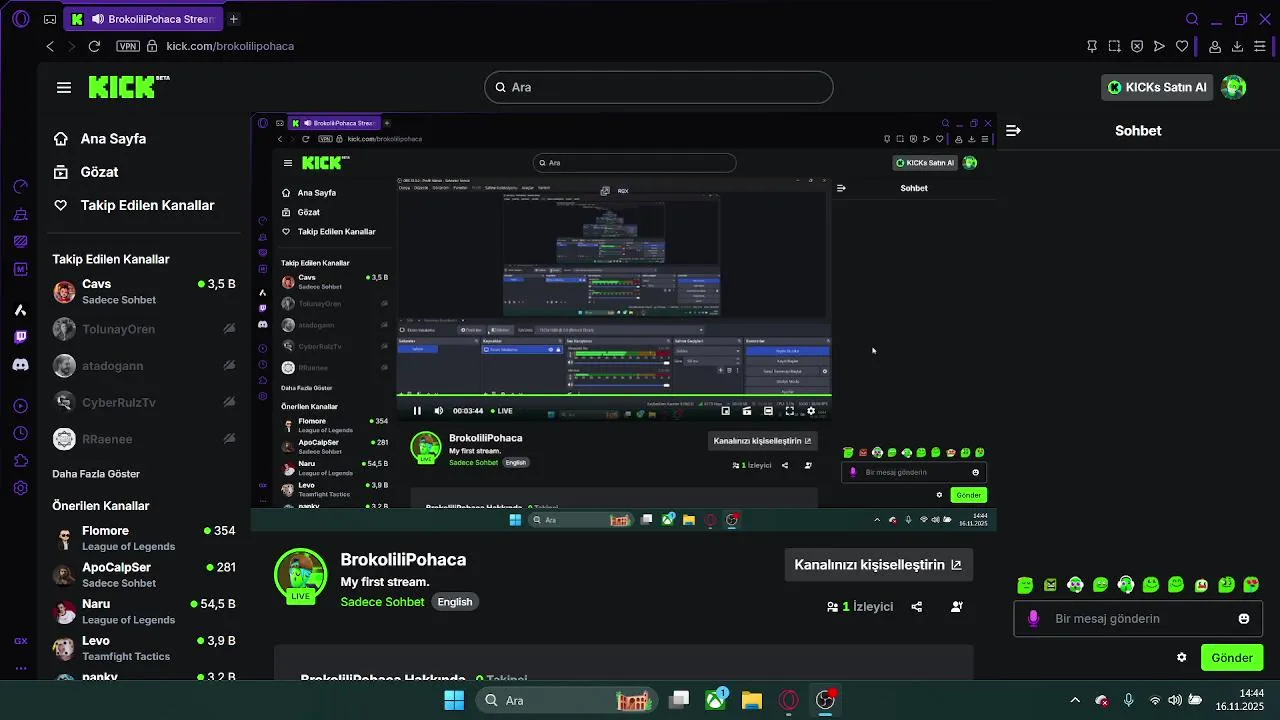The width and height of the screenshot is (1280, 720).
Task: Open the Windows Start menu
Action: coord(454,700)
